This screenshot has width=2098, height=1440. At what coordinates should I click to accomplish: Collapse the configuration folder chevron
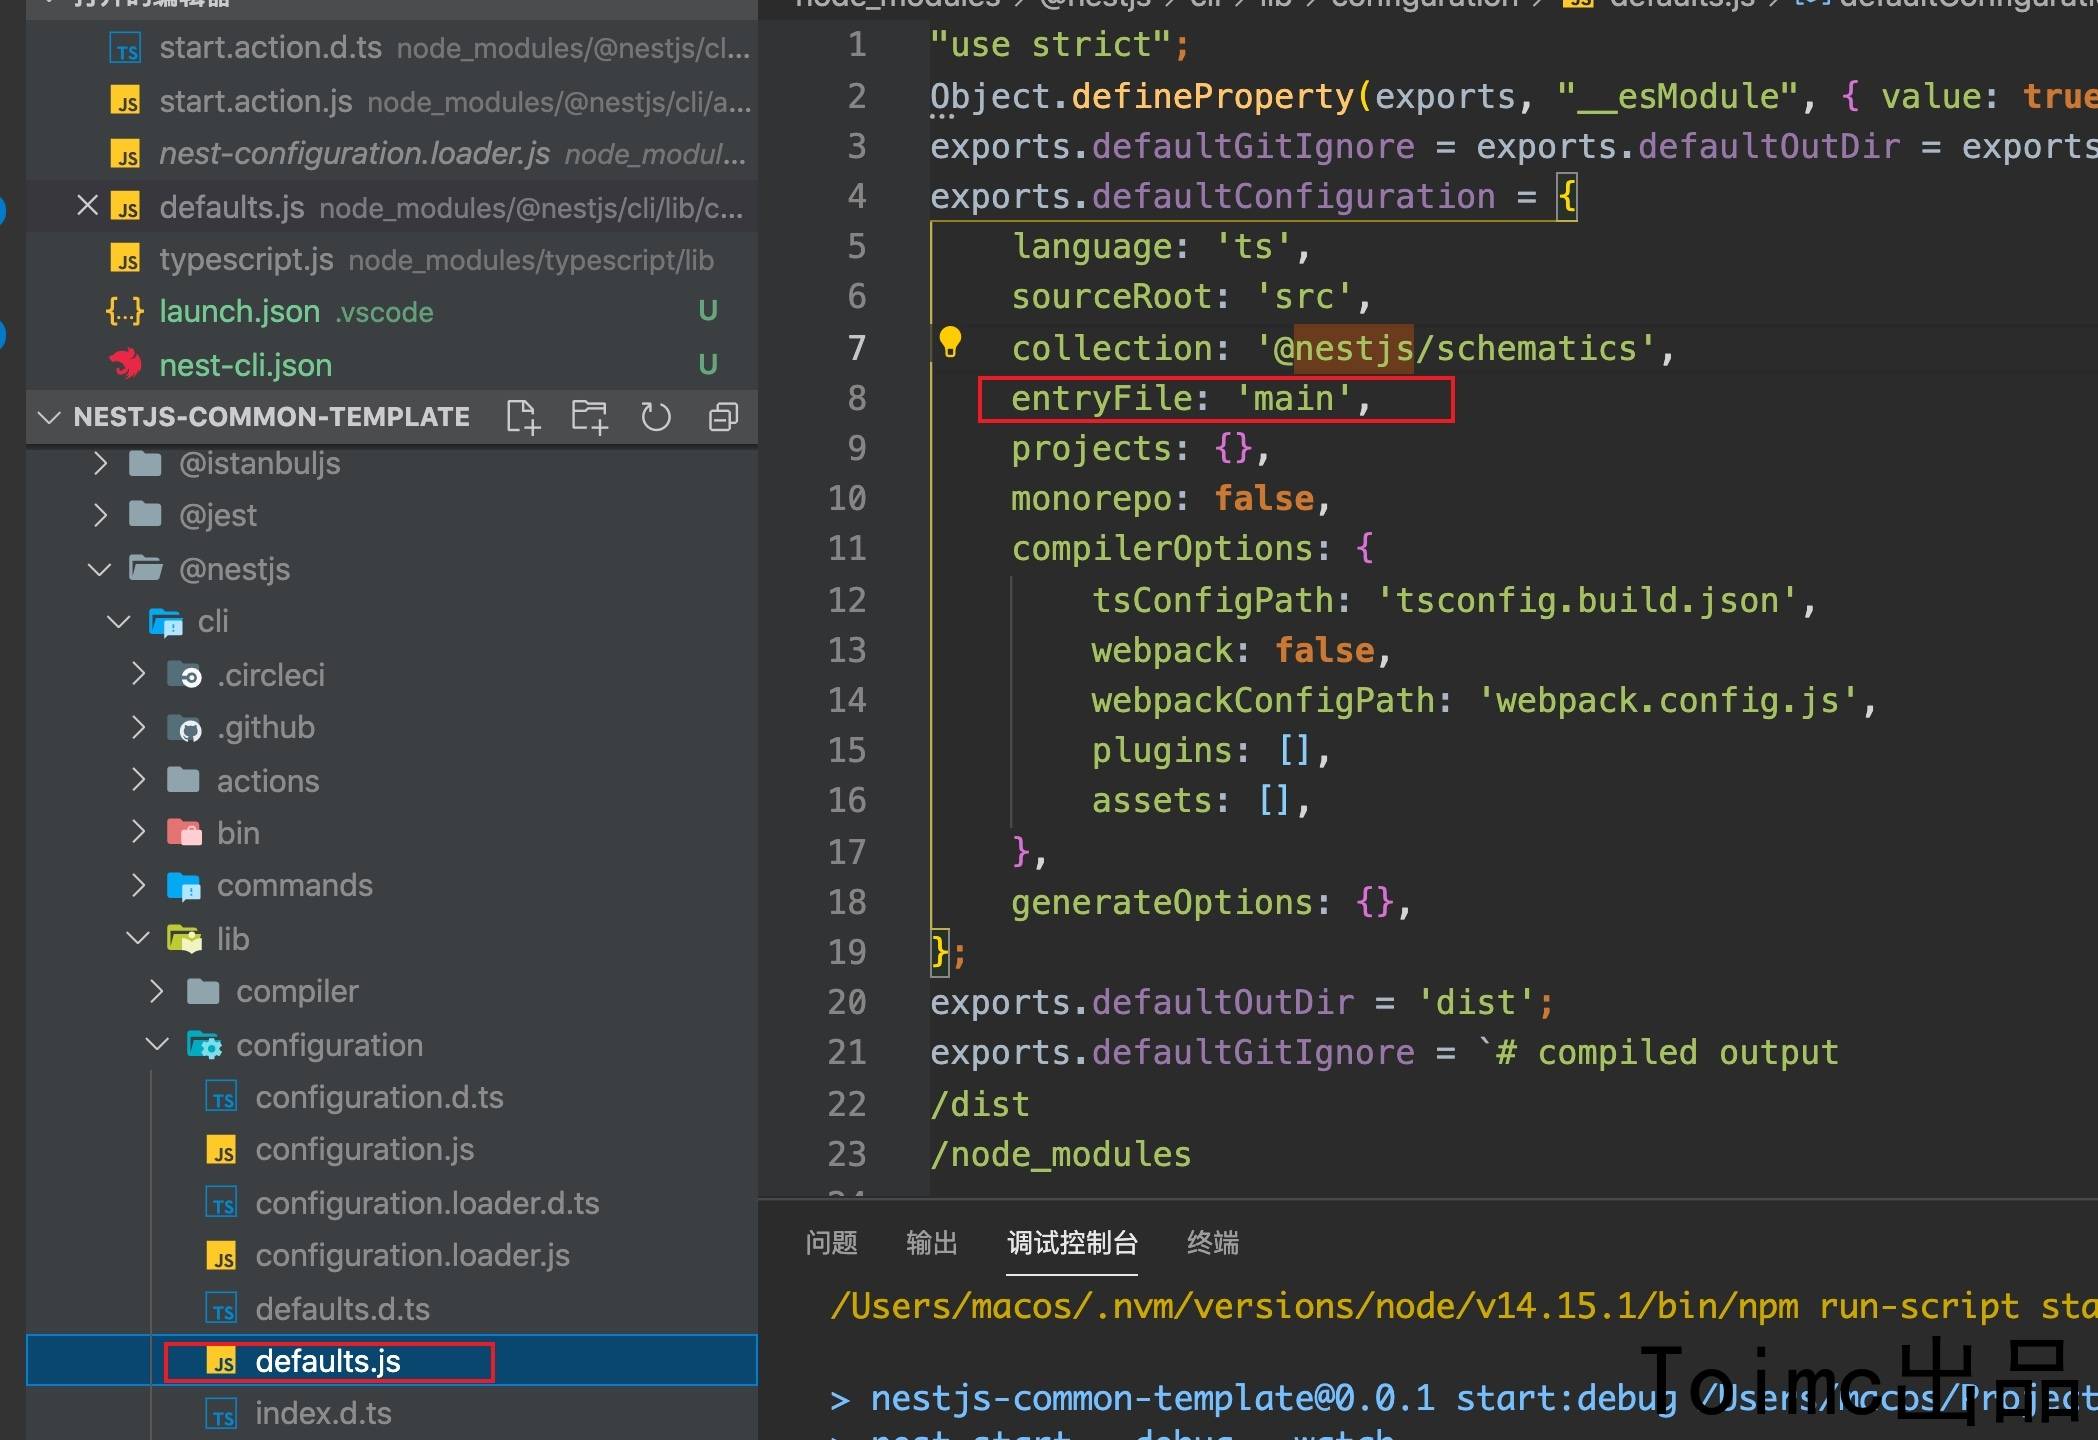157,1044
